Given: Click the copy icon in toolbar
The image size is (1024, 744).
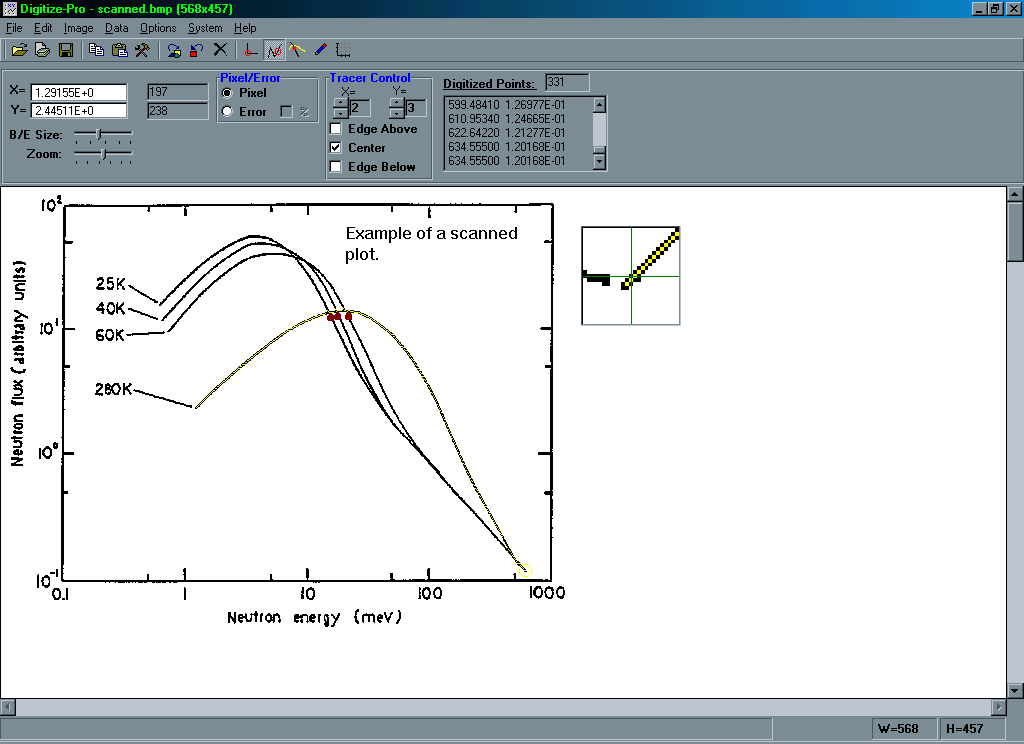Looking at the screenshot, I should coord(96,49).
